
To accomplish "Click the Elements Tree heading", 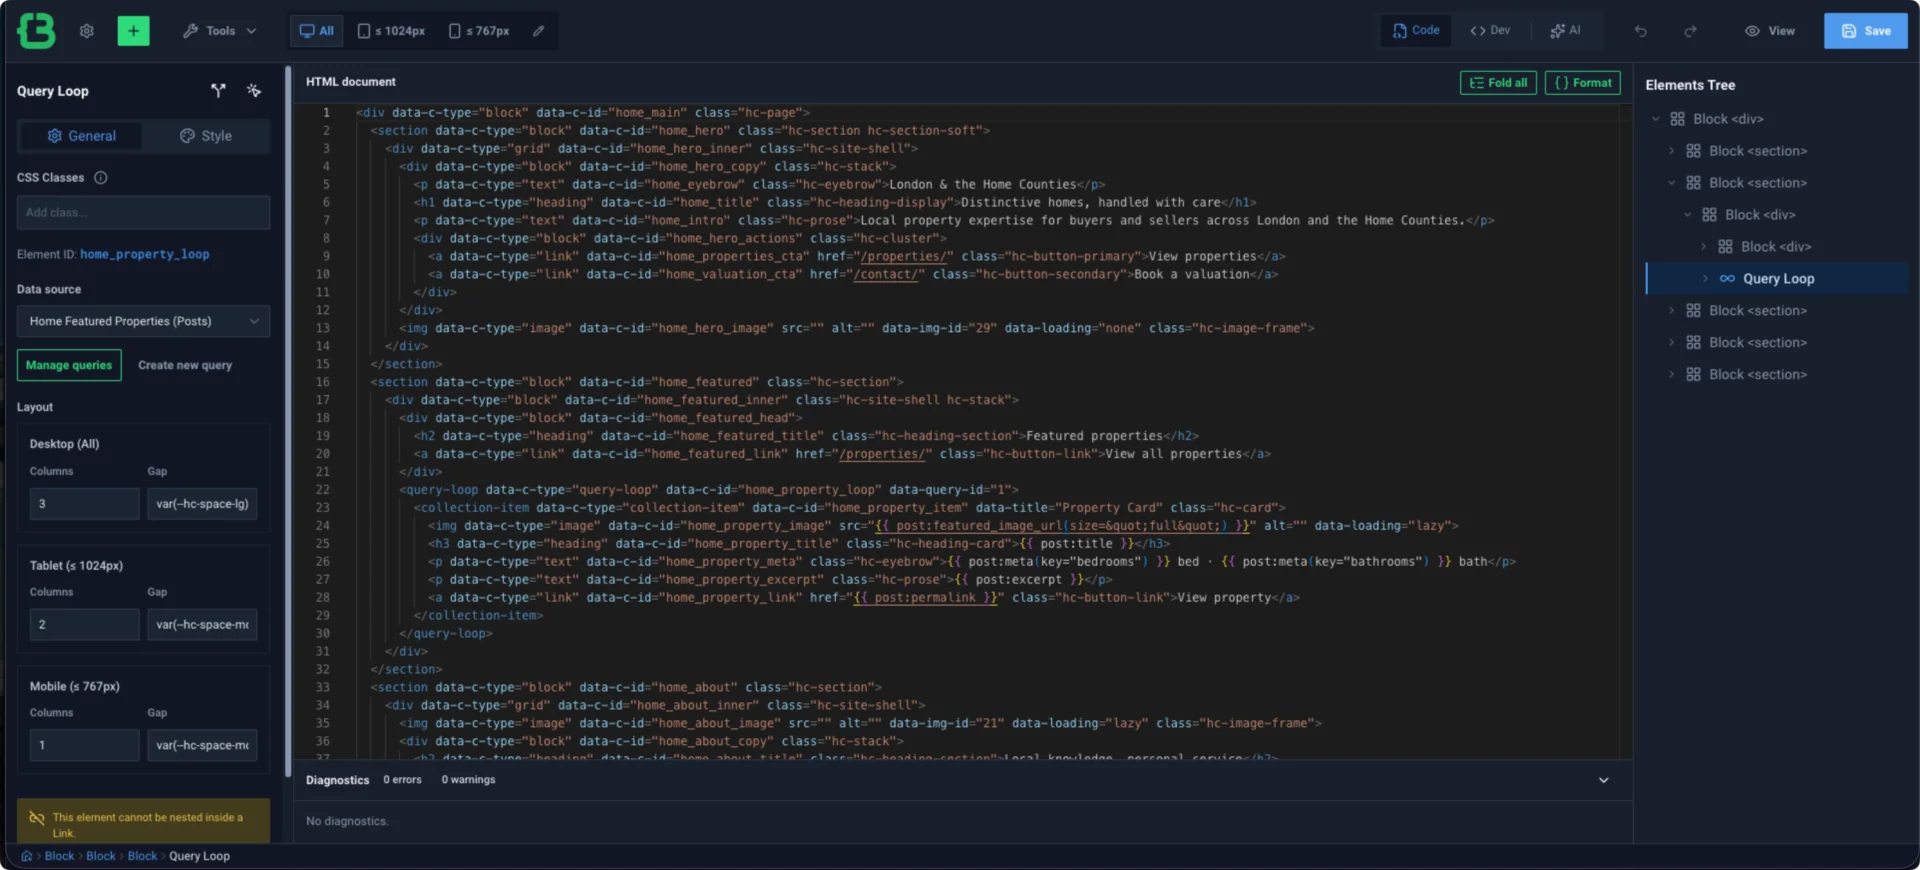I will click(x=1690, y=85).
